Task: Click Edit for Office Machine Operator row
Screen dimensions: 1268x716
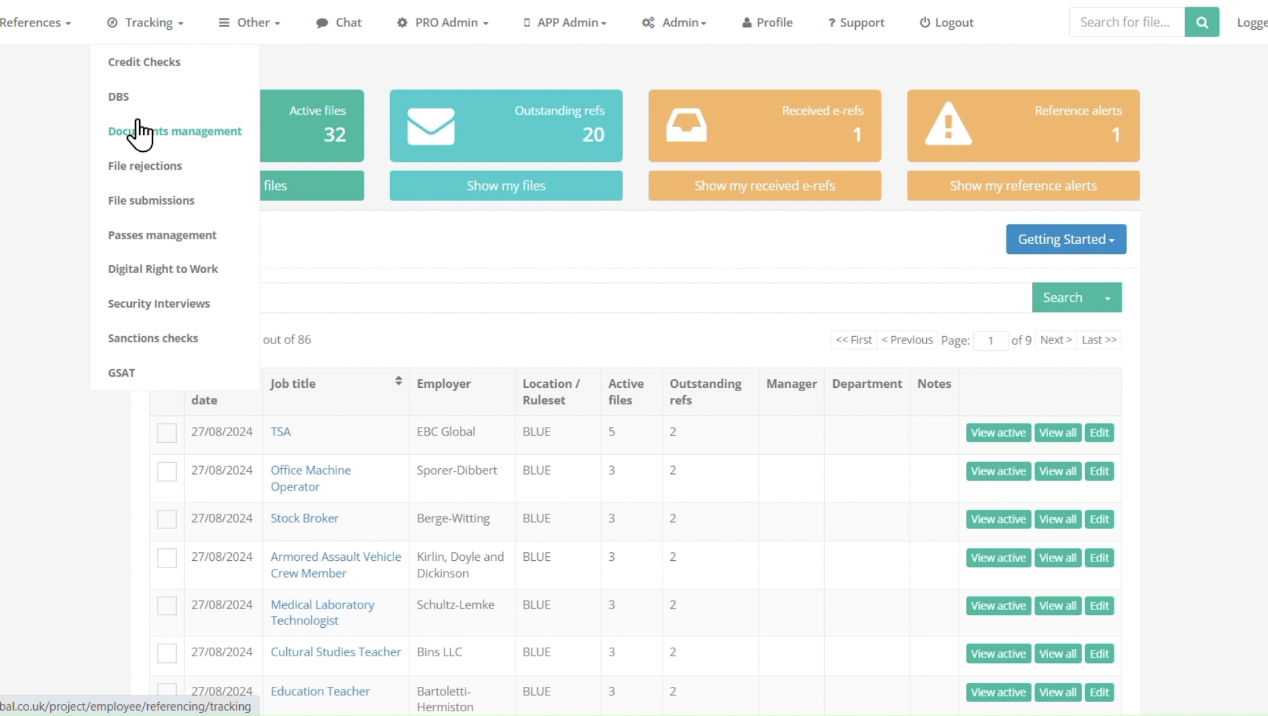Action: [x=1099, y=471]
